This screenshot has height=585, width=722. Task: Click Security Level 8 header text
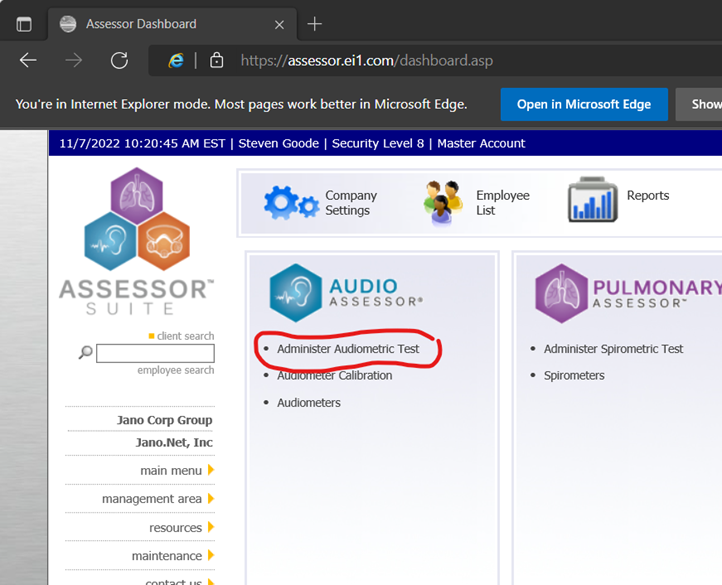pyautogui.click(x=378, y=143)
